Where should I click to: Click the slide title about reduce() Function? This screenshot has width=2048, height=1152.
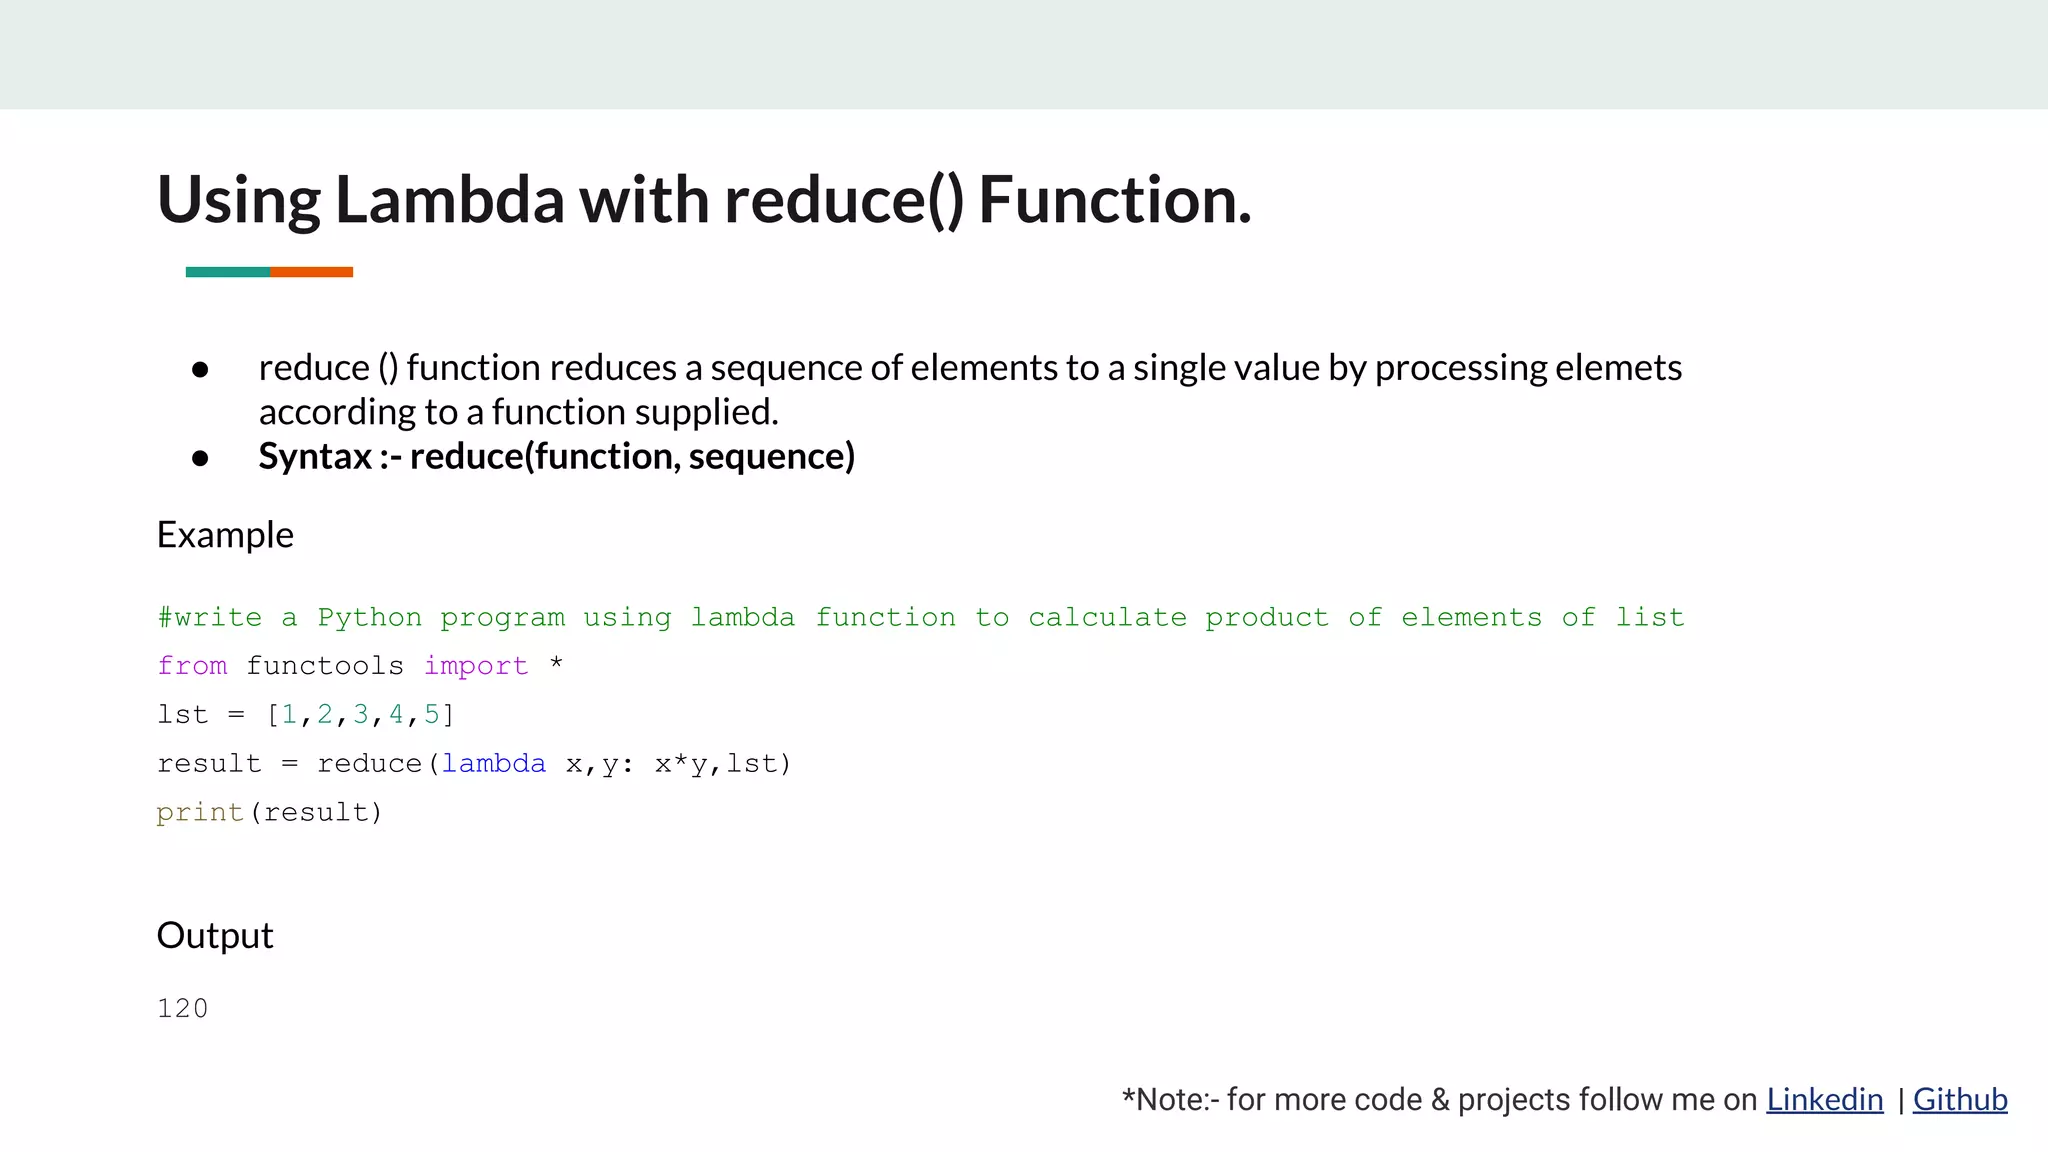[704, 199]
